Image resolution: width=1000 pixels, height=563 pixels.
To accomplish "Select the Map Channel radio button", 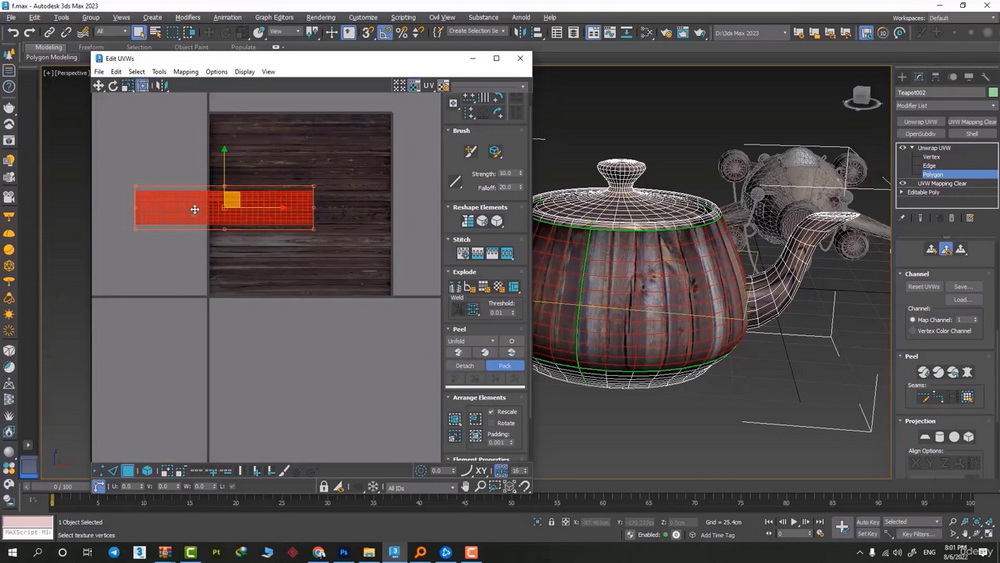I will coord(913,319).
